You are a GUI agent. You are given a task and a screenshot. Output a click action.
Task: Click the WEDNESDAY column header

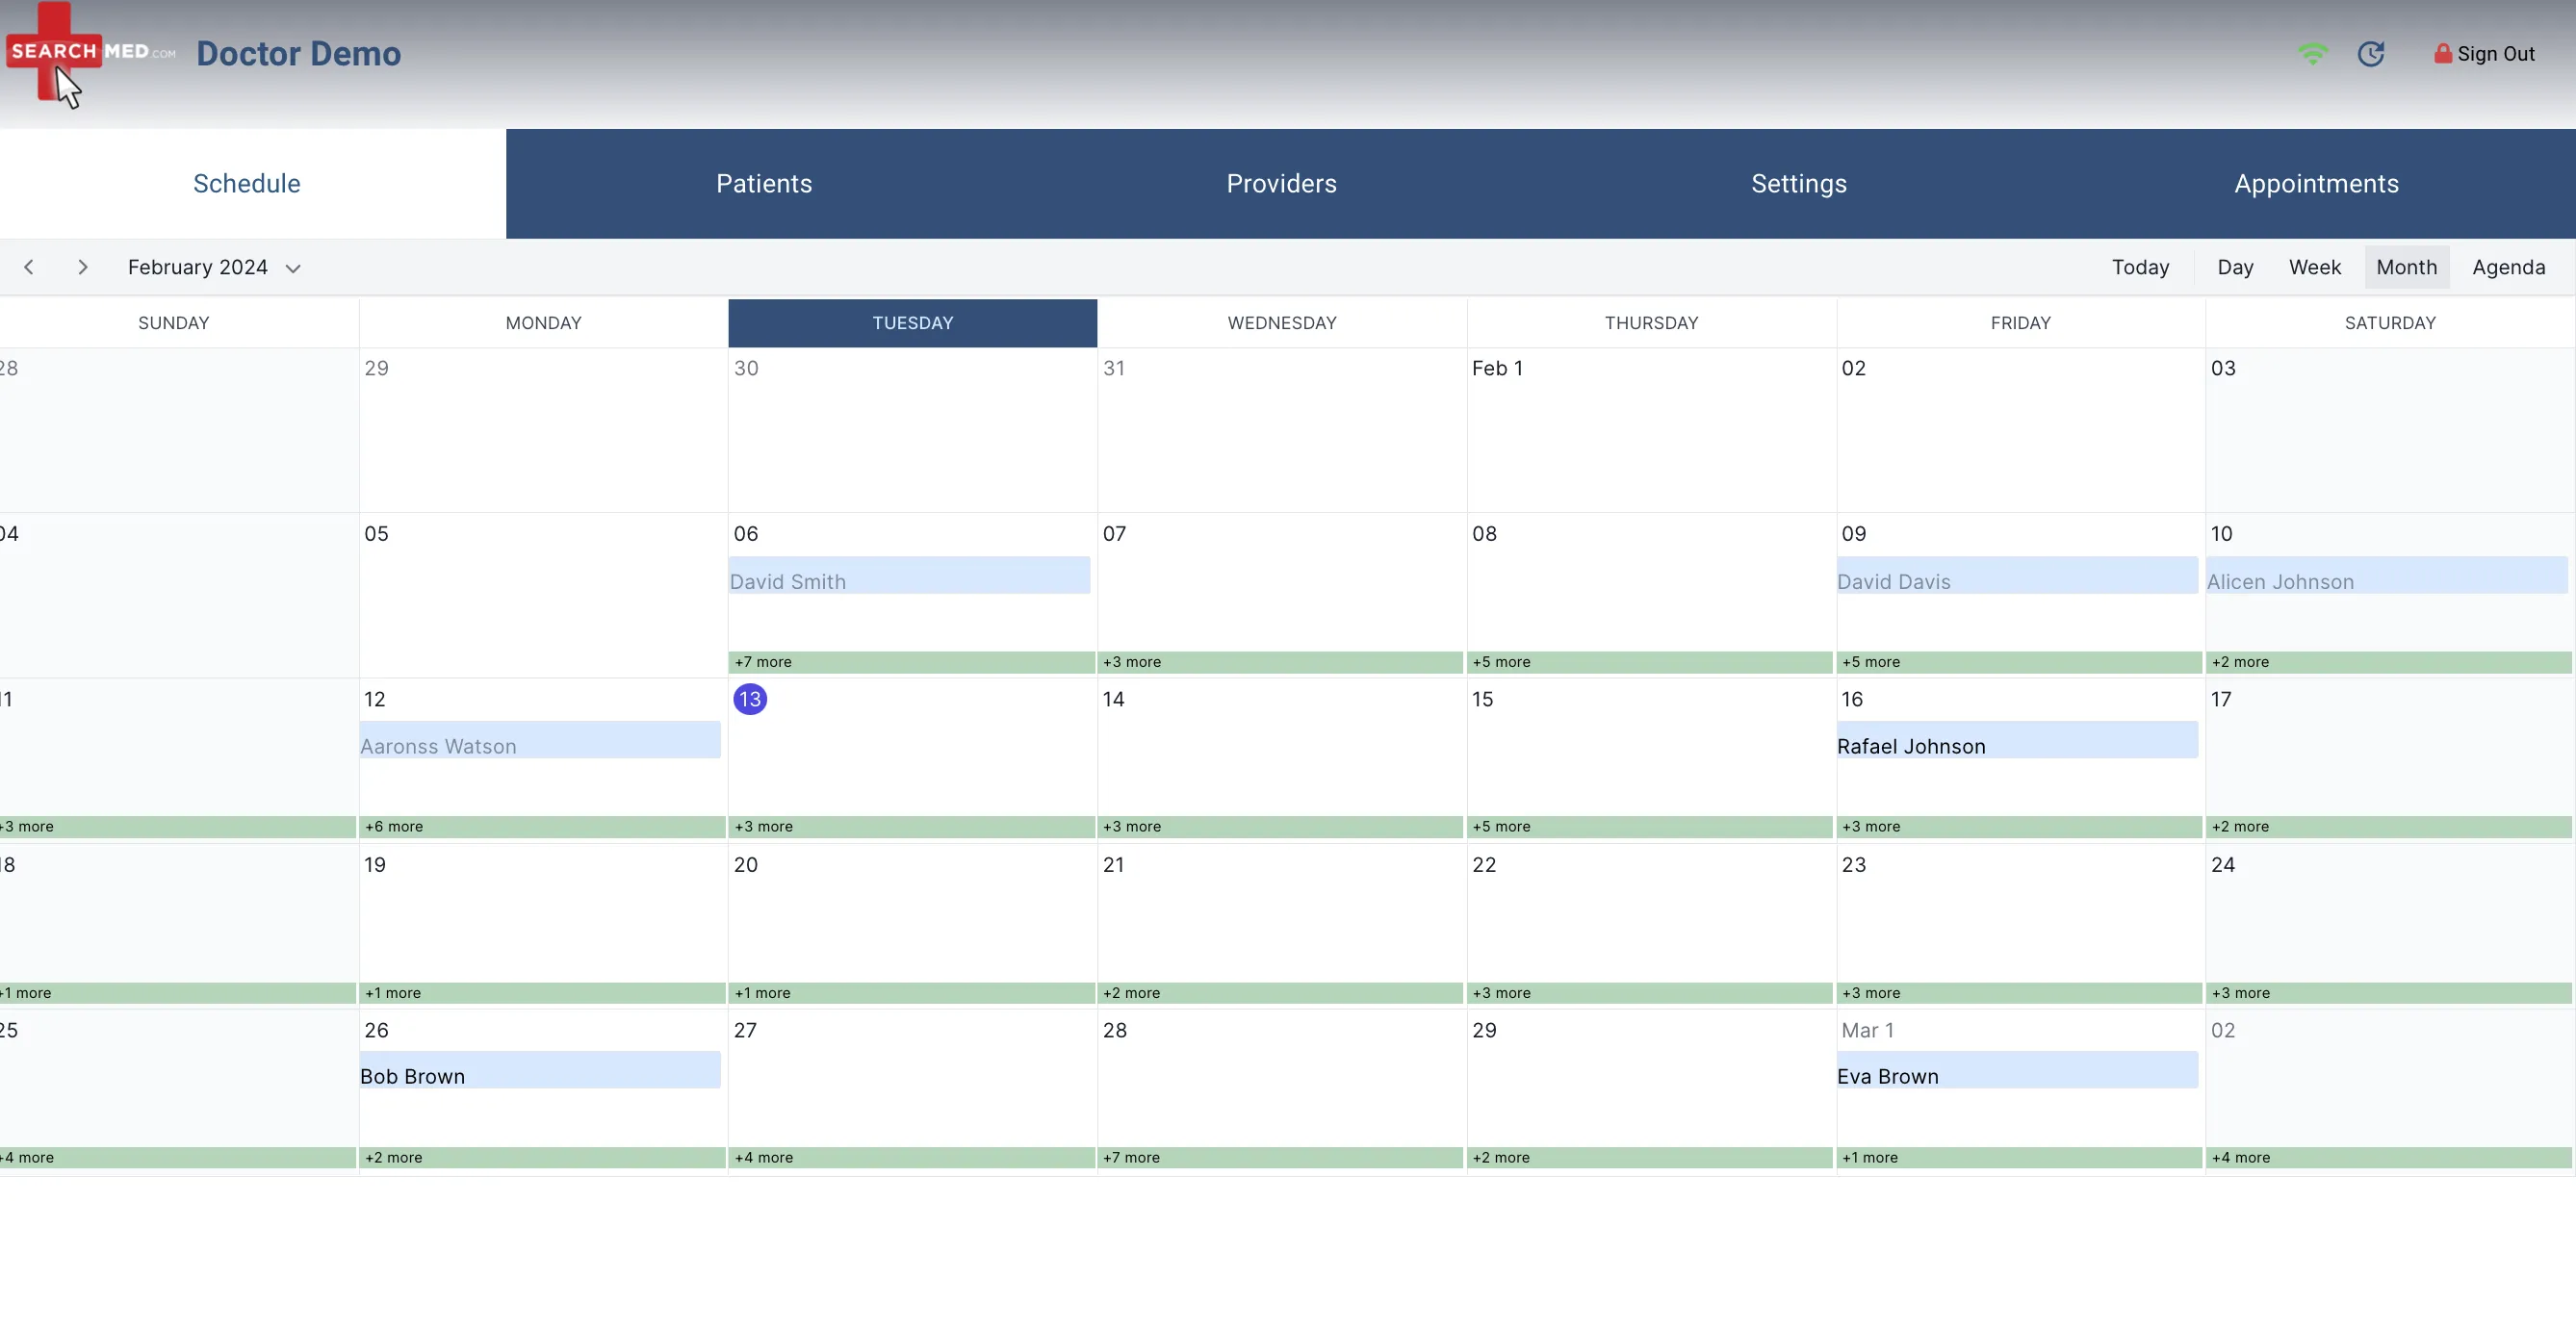[x=1281, y=323]
